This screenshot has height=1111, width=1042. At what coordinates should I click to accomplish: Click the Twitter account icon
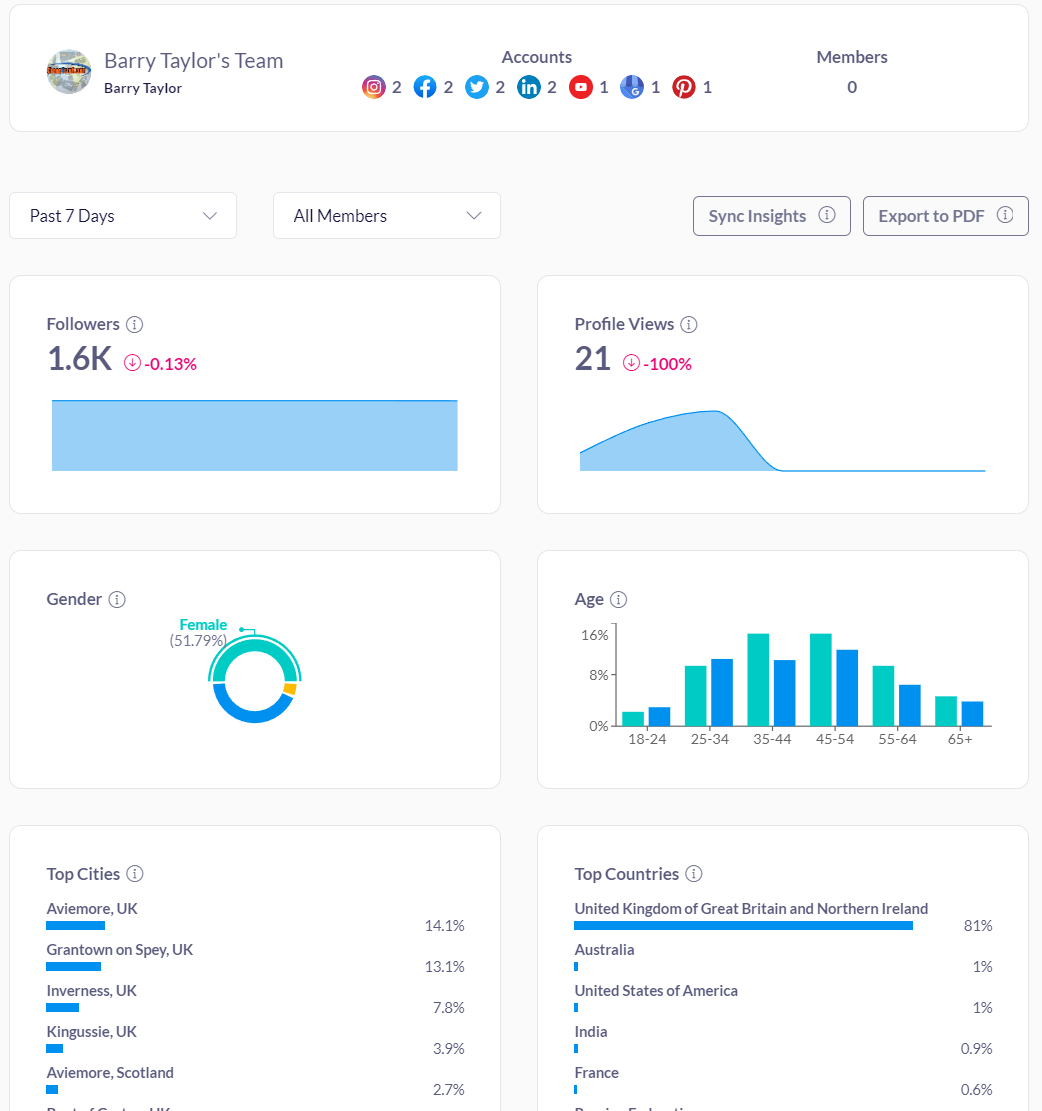pyautogui.click(x=477, y=87)
